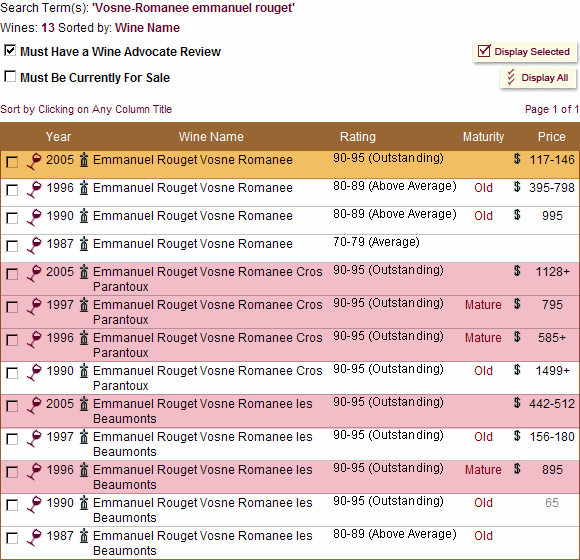Select checkbox for 1987 les Beaumonts

click(x=12, y=538)
